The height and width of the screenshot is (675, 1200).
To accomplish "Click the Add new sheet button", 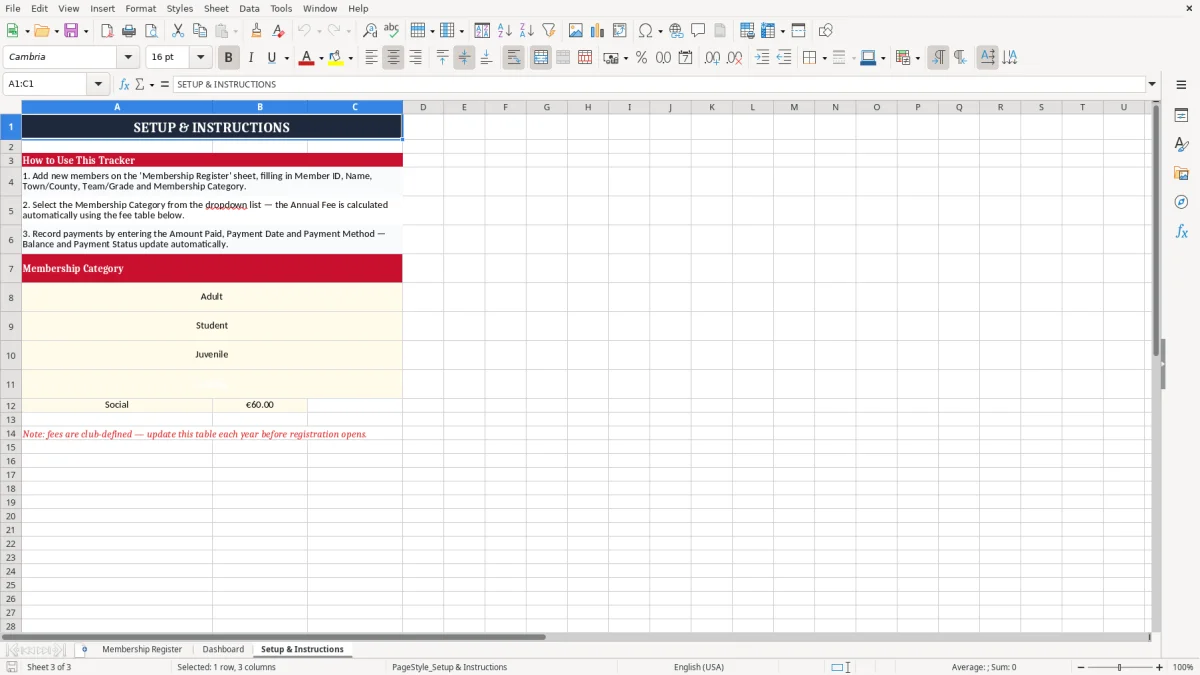I will 84,650.
